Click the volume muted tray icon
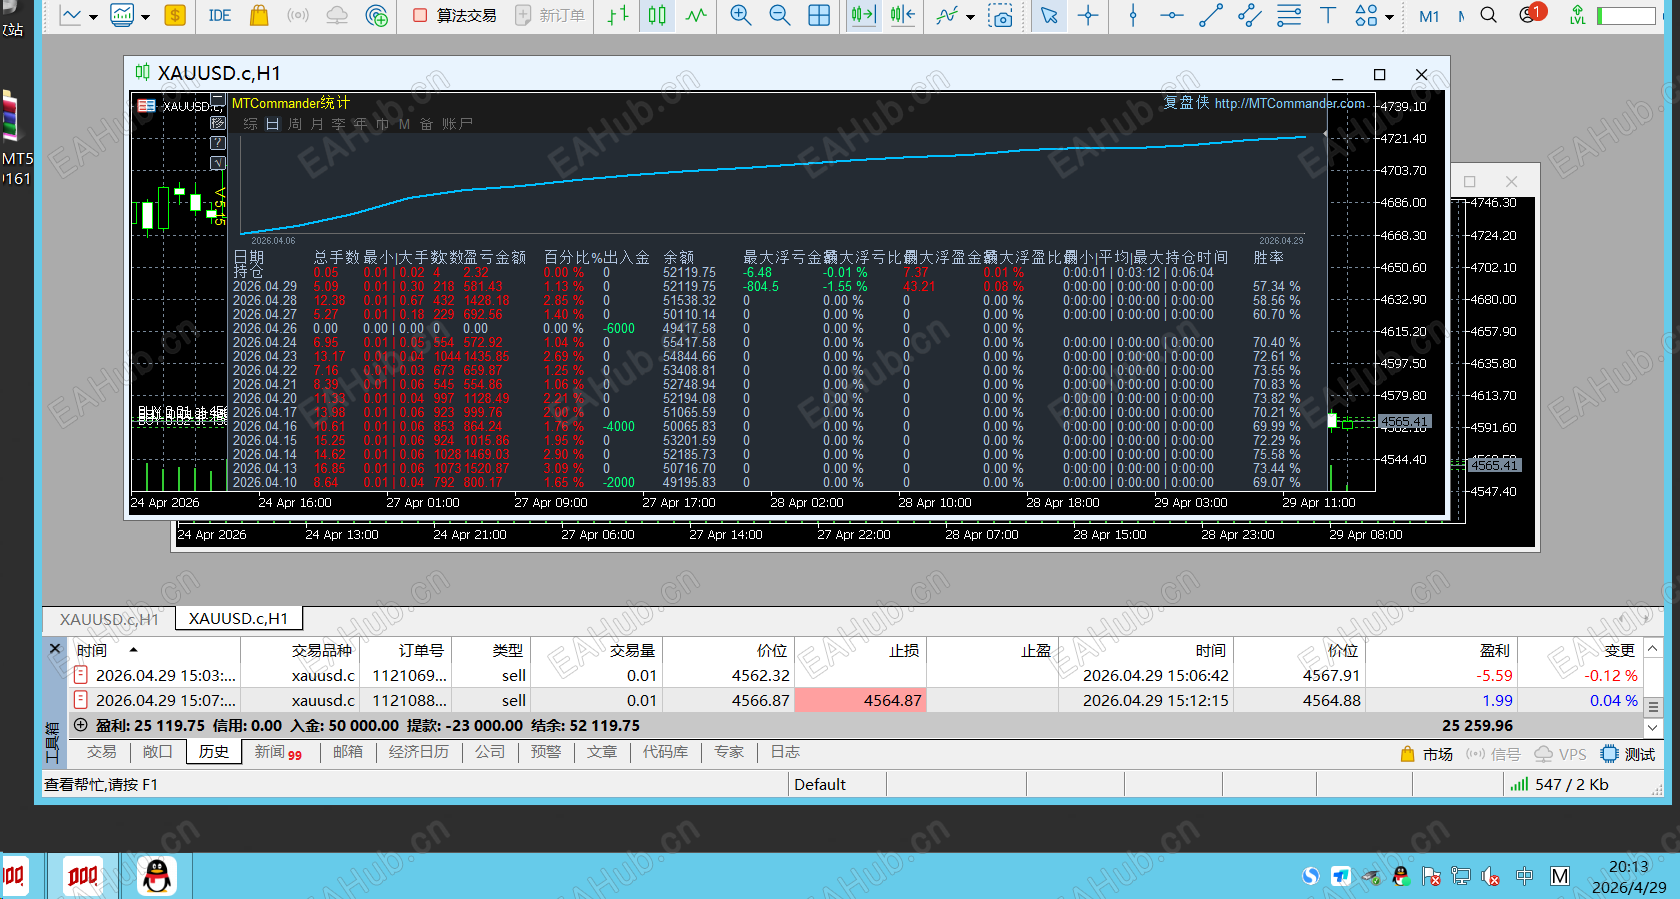1680x899 pixels. coord(1490,876)
